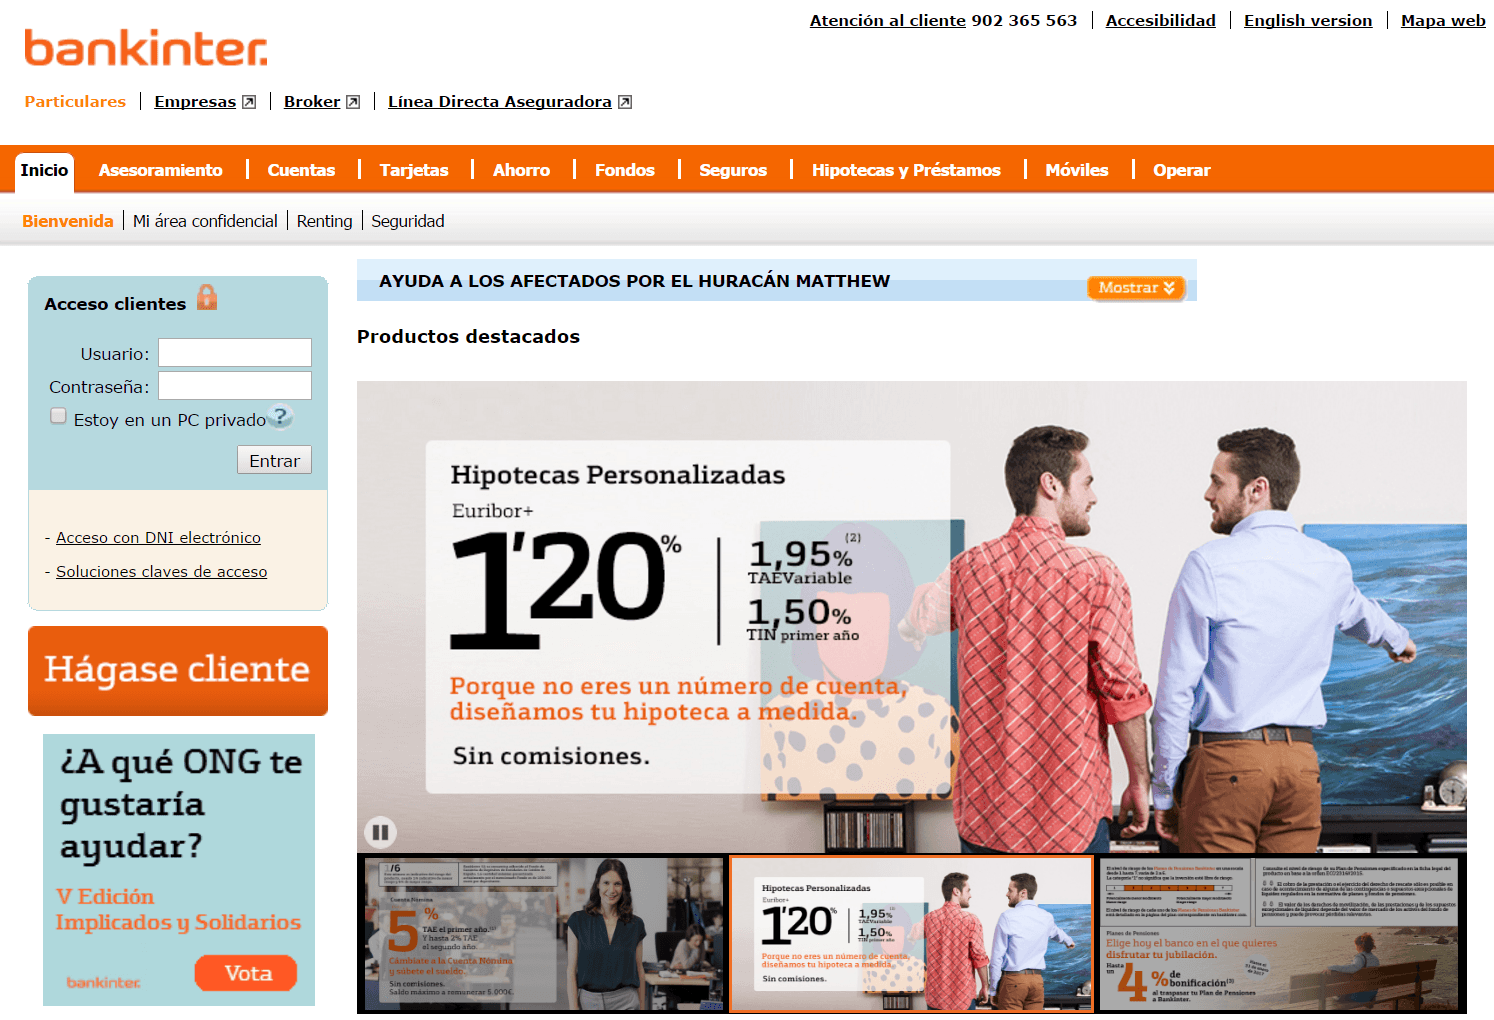Open Hipotecas y Préstamos menu
Viewport: 1494px width, 1020px height.
tap(906, 170)
